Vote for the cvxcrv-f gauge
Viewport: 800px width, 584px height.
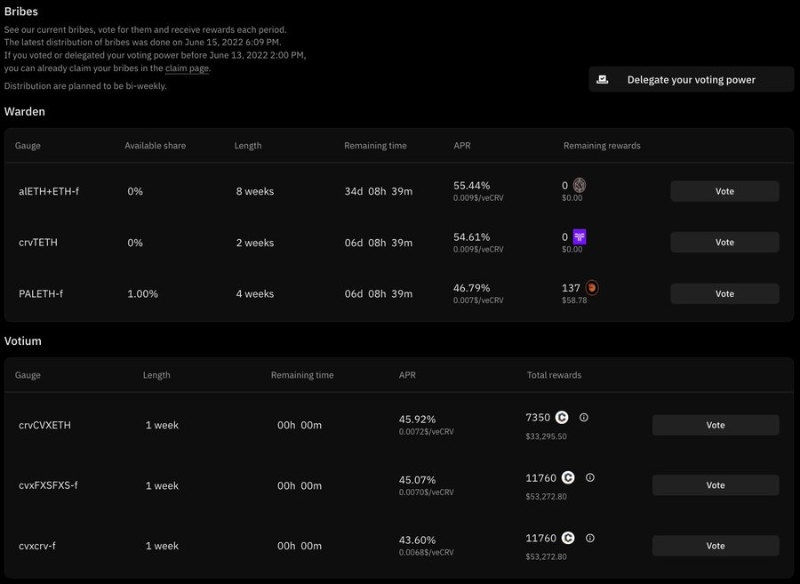click(x=715, y=546)
